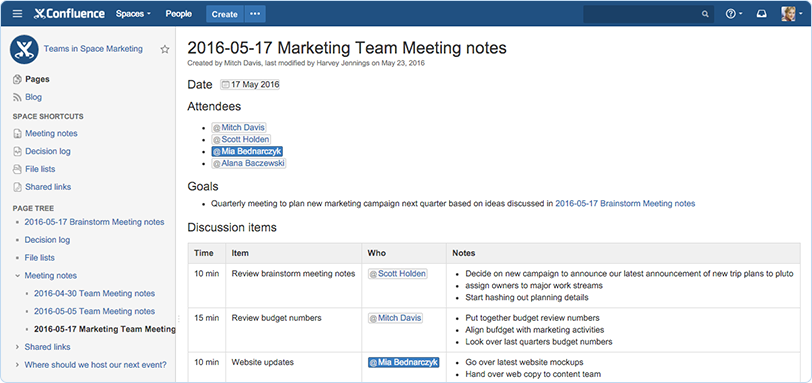Collapse the Meeting notes tree node

[x=17, y=276]
